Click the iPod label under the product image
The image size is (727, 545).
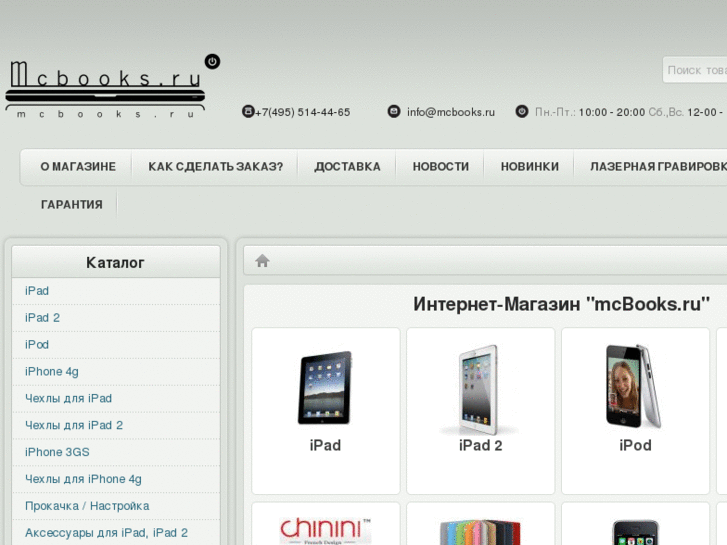point(635,445)
